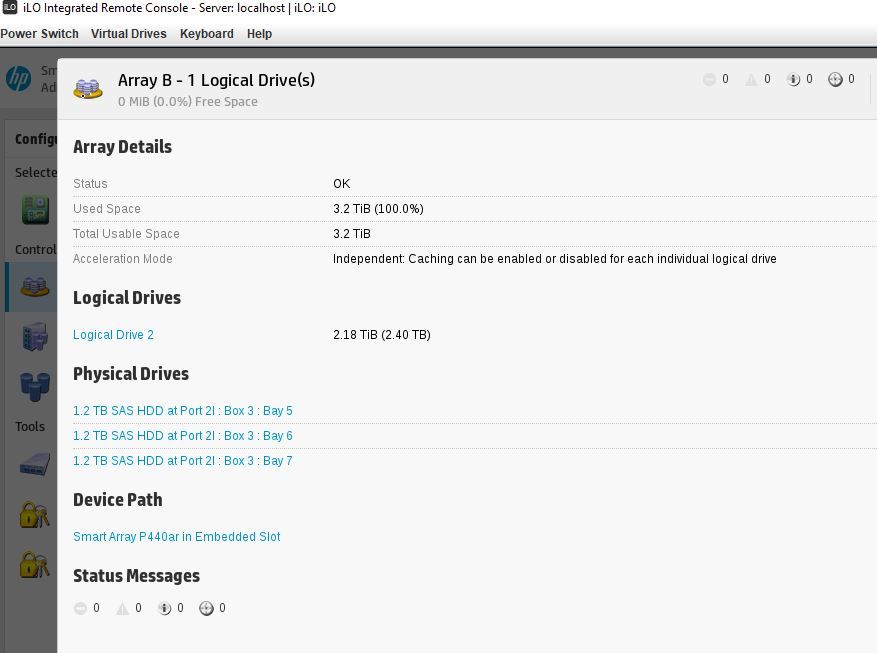Open the Help menu
The width and height of the screenshot is (877, 653).
260,34
